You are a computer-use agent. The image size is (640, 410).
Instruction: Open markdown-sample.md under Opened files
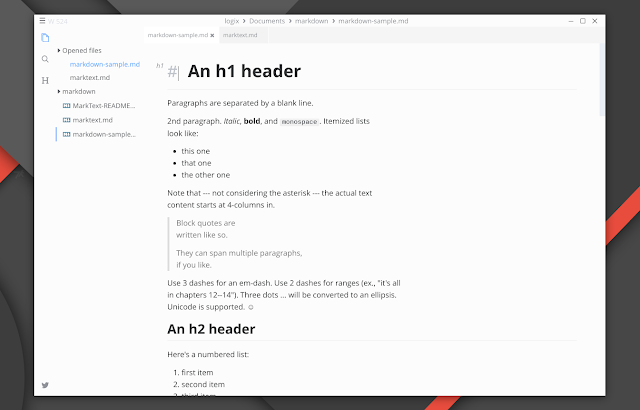pyautogui.click(x=104, y=64)
